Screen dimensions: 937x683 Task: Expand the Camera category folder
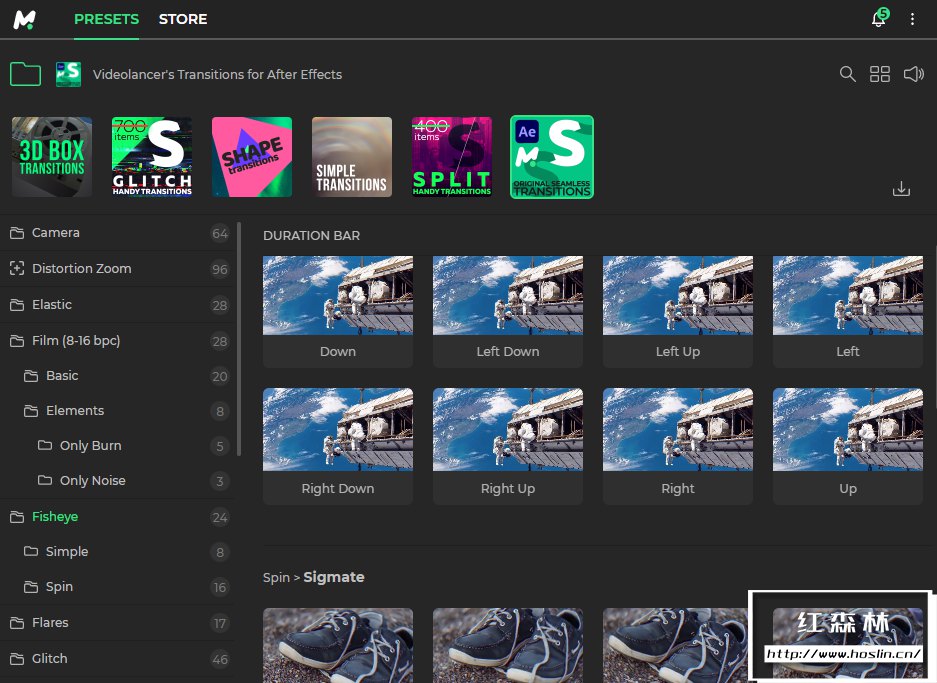click(56, 233)
